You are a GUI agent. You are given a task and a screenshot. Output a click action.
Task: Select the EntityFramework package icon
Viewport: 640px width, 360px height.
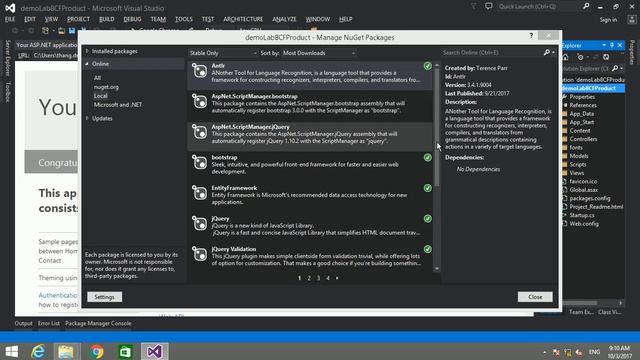(200, 193)
